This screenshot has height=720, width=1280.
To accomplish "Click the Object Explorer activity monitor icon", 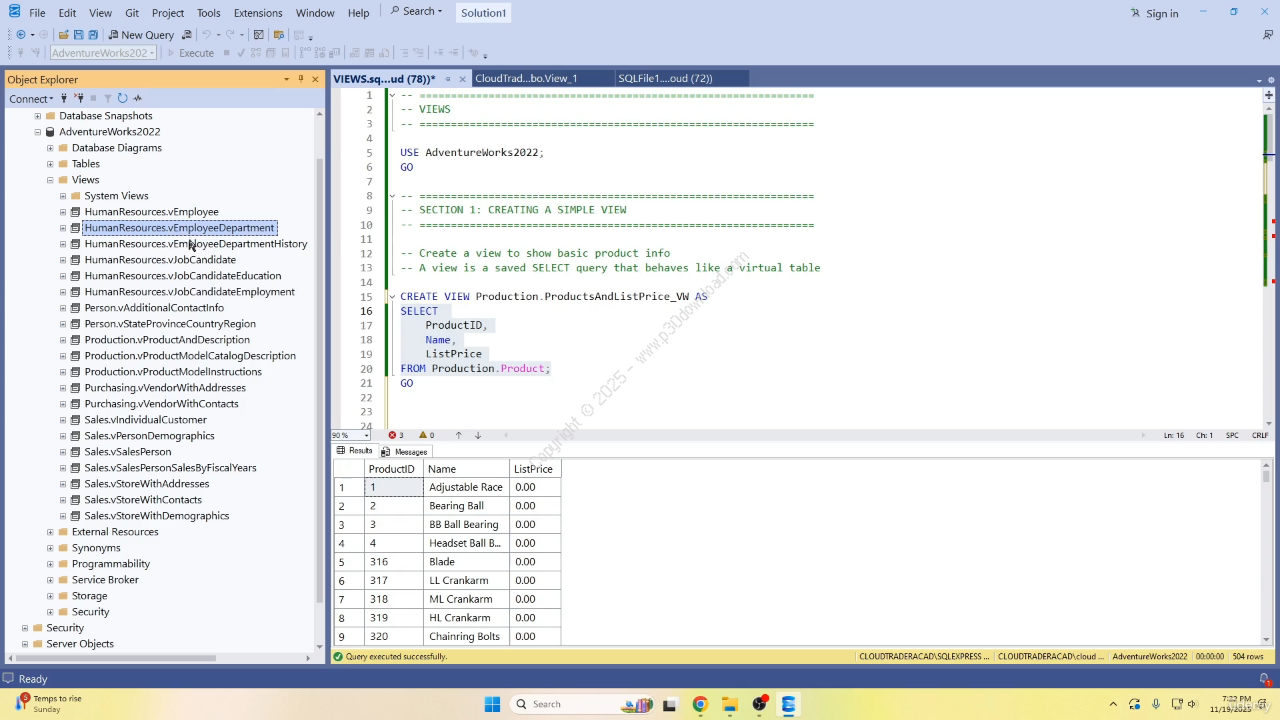I will 138,98.
